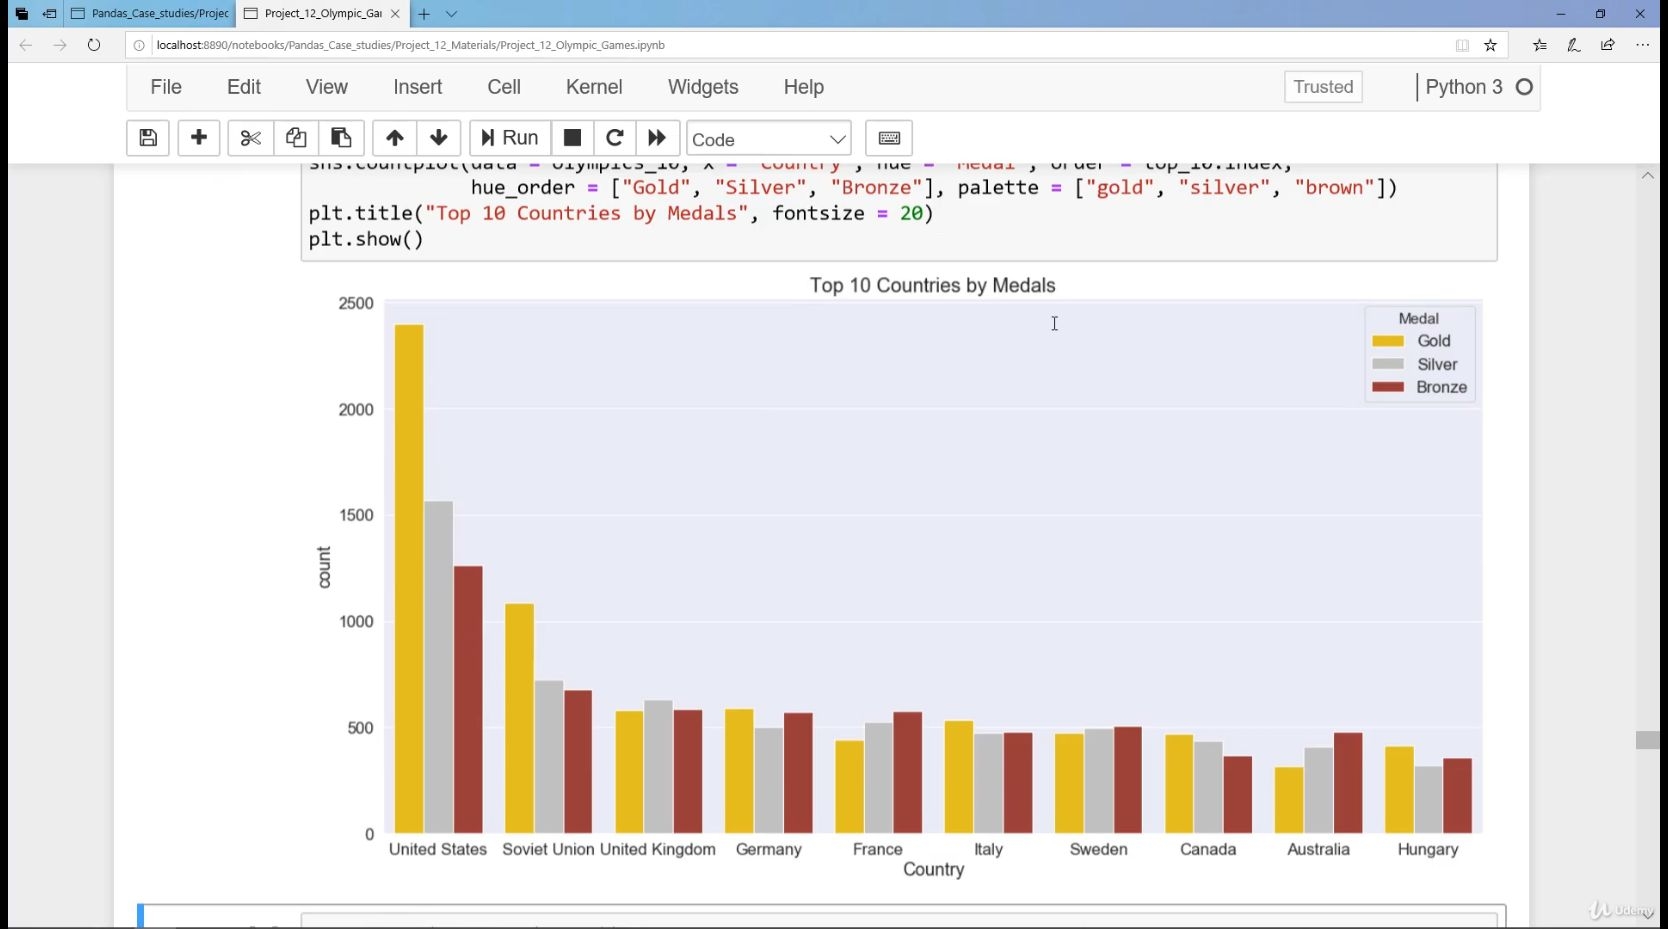The image size is (1668, 929).
Task: Open the Widgets menu
Action: [x=703, y=87]
